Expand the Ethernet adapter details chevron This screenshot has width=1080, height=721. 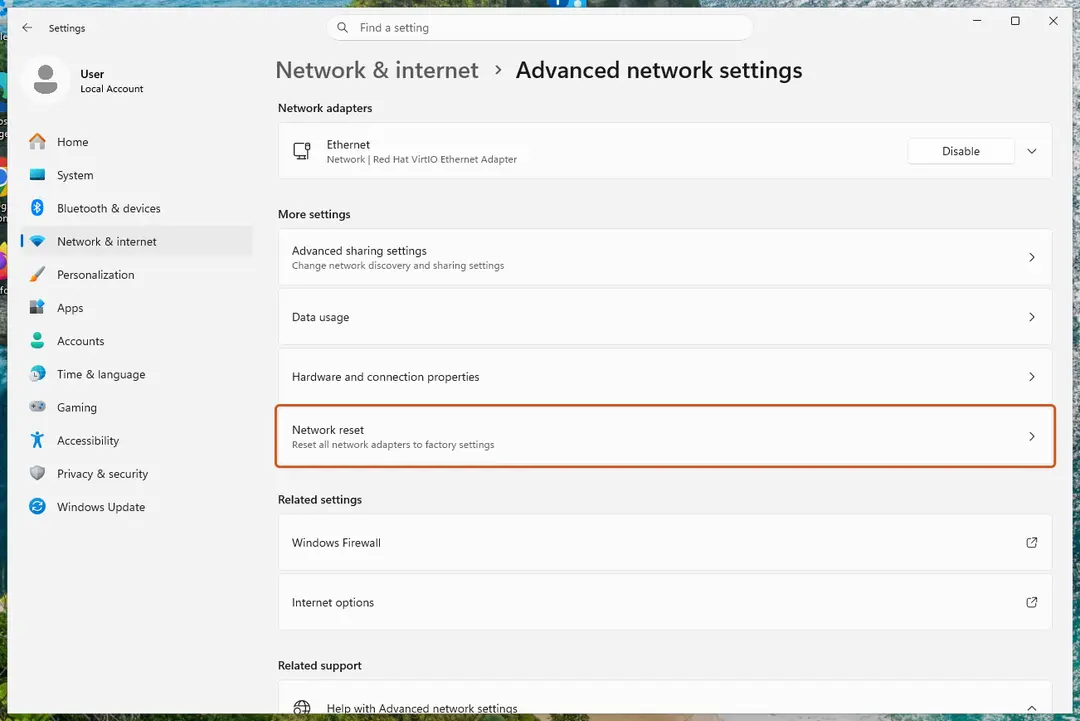click(x=1031, y=151)
